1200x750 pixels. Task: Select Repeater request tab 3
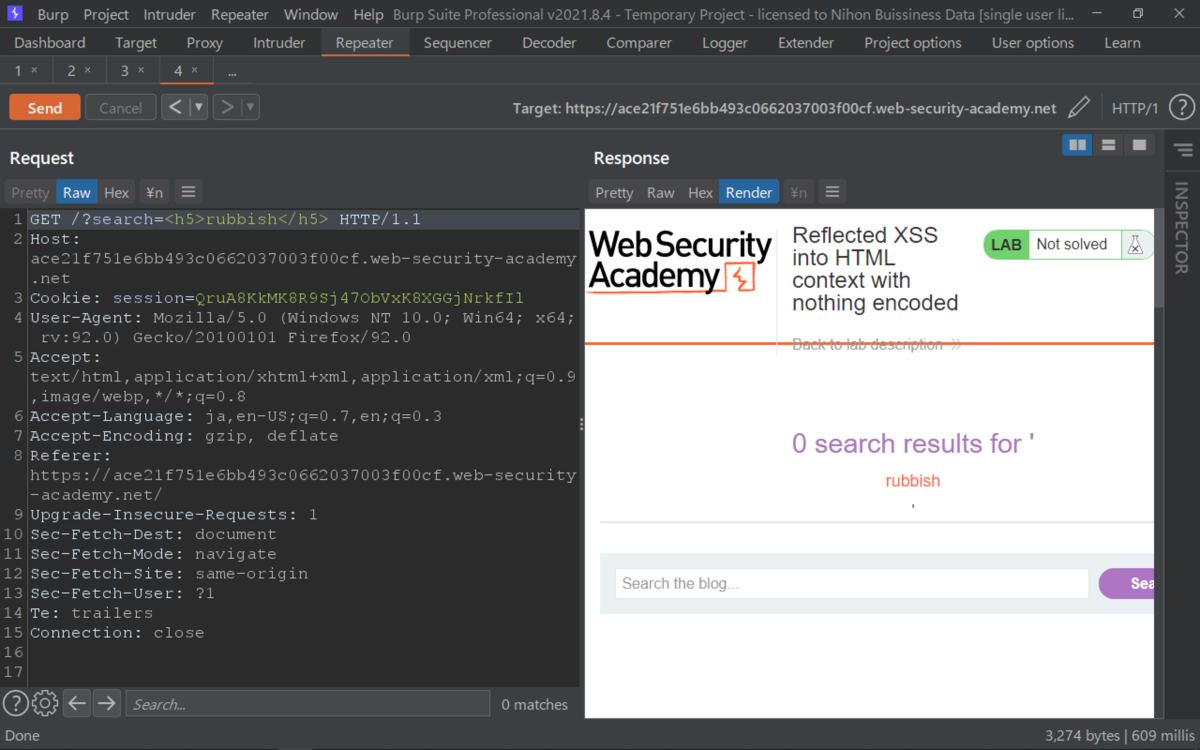pos(125,71)
